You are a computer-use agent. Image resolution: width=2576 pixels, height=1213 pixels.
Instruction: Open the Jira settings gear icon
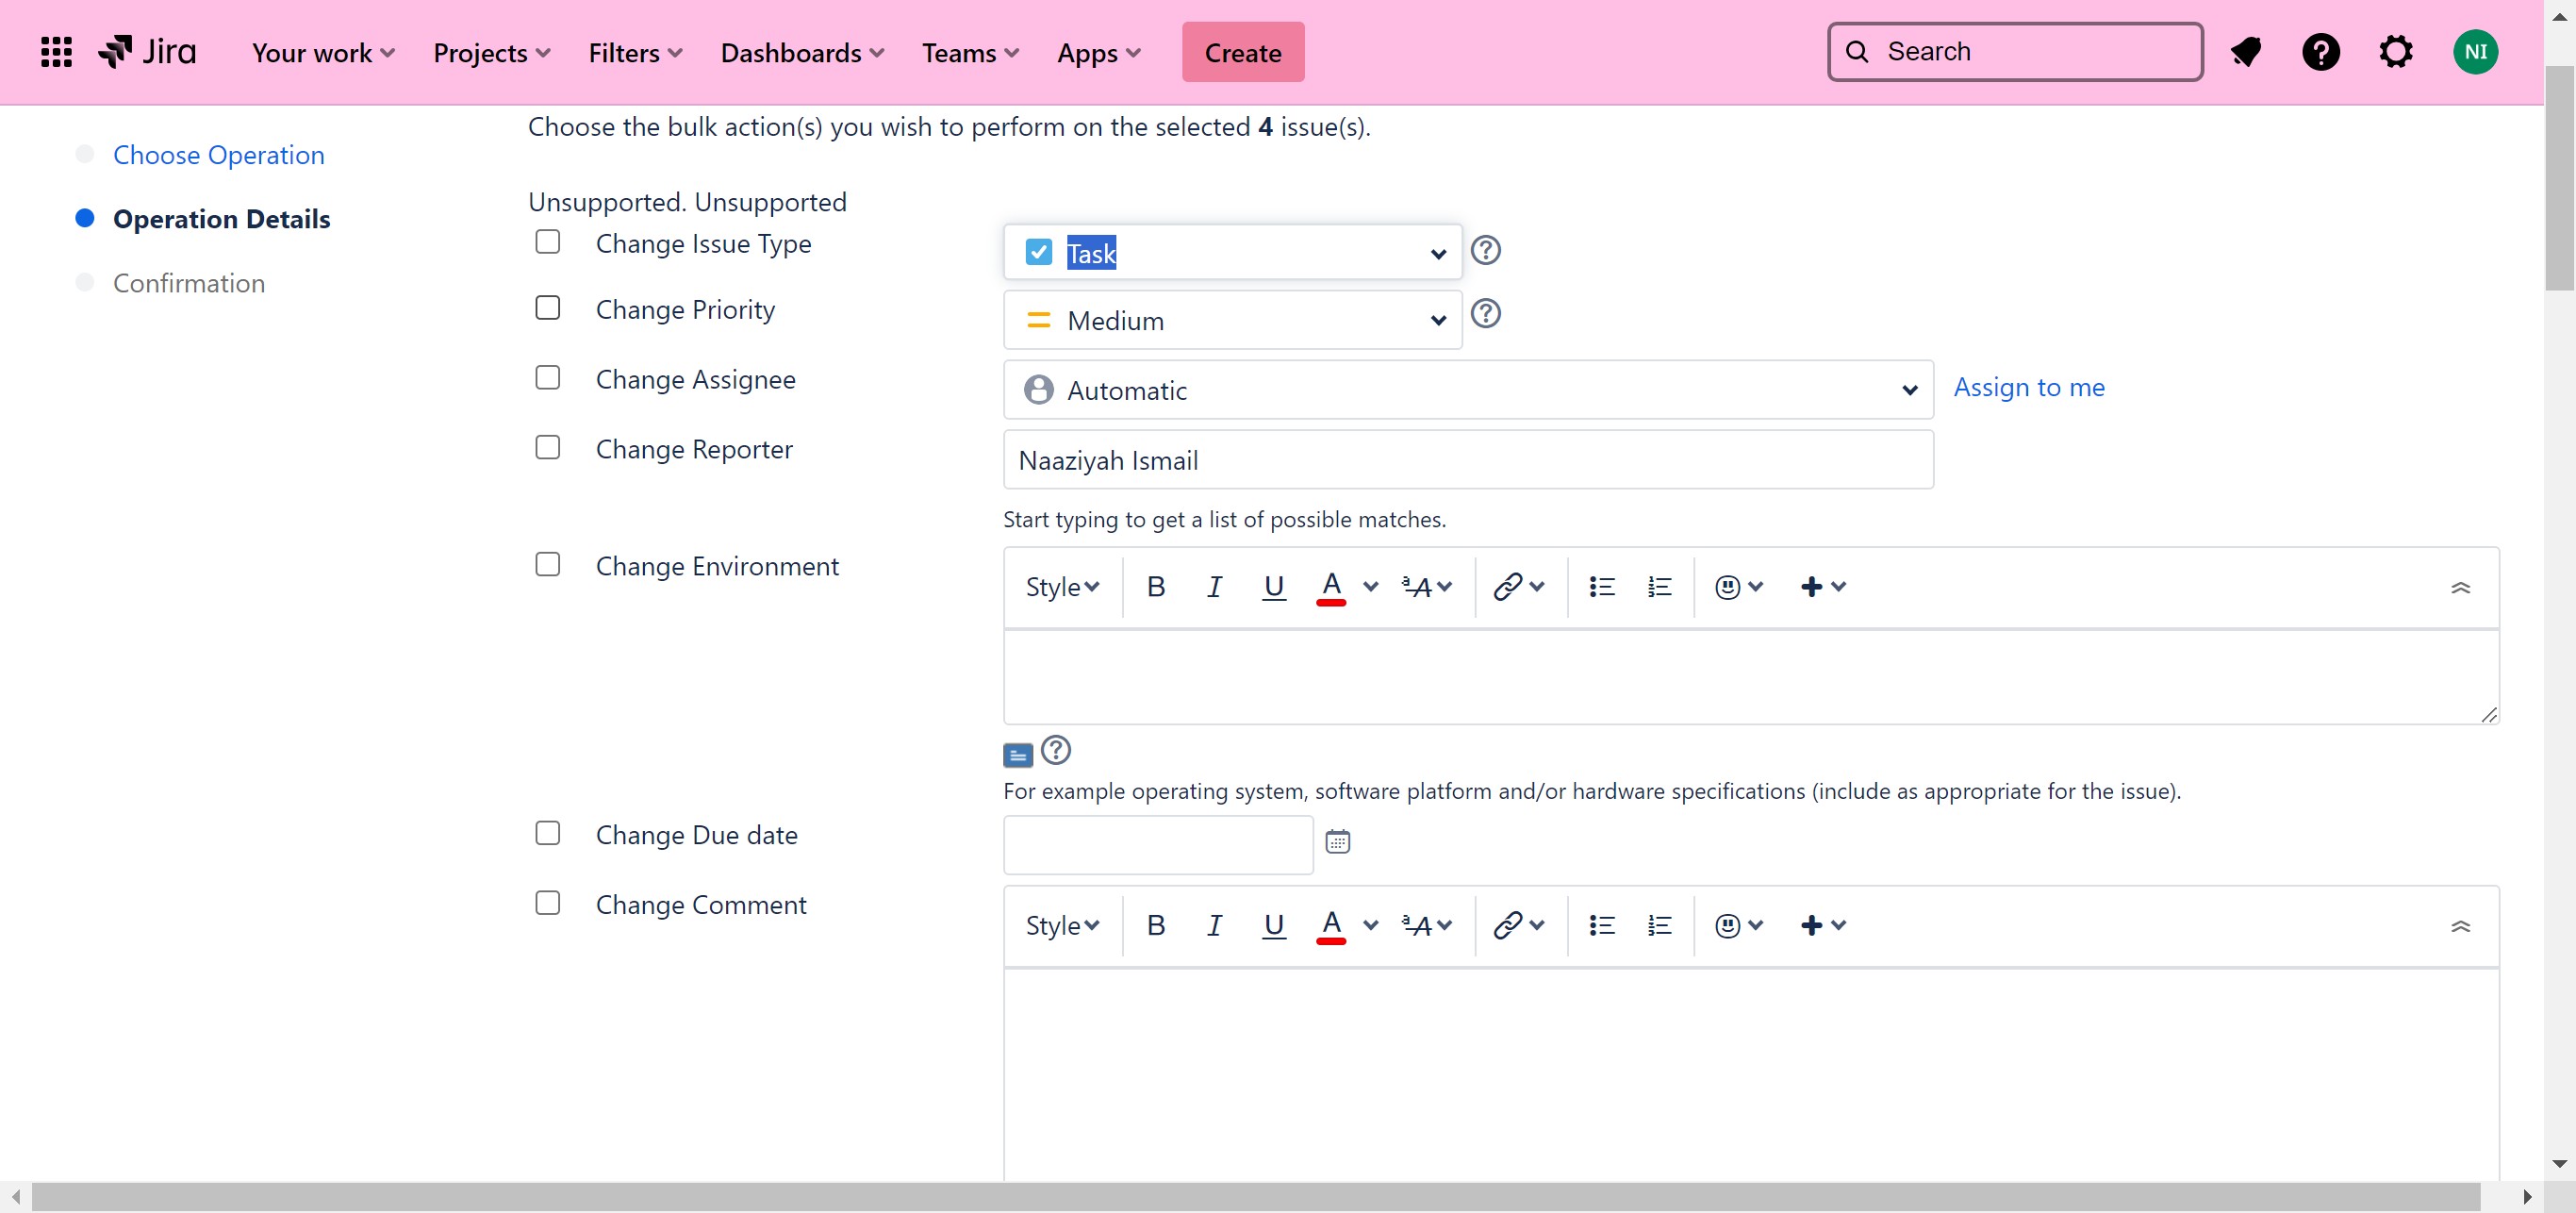pyautogui.click(x=2395, y=52)
